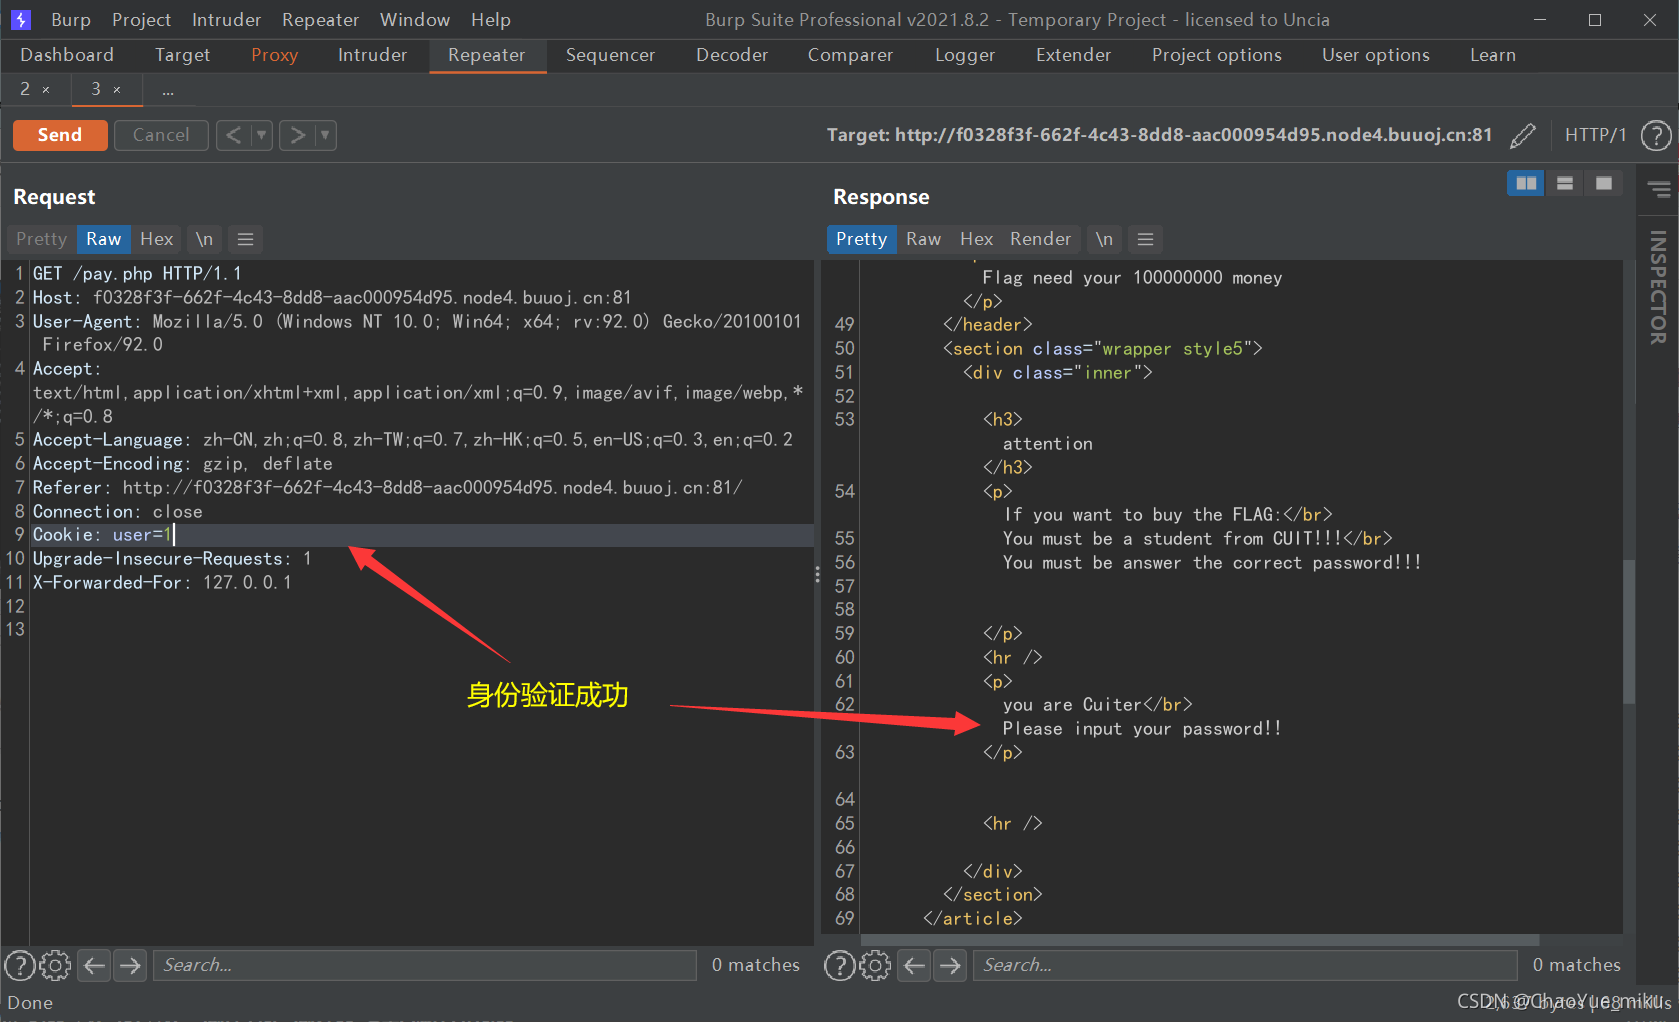Screen dimensions: 1679x1022
Task: Open the Burp menu
Action: [x=70, y=20]
